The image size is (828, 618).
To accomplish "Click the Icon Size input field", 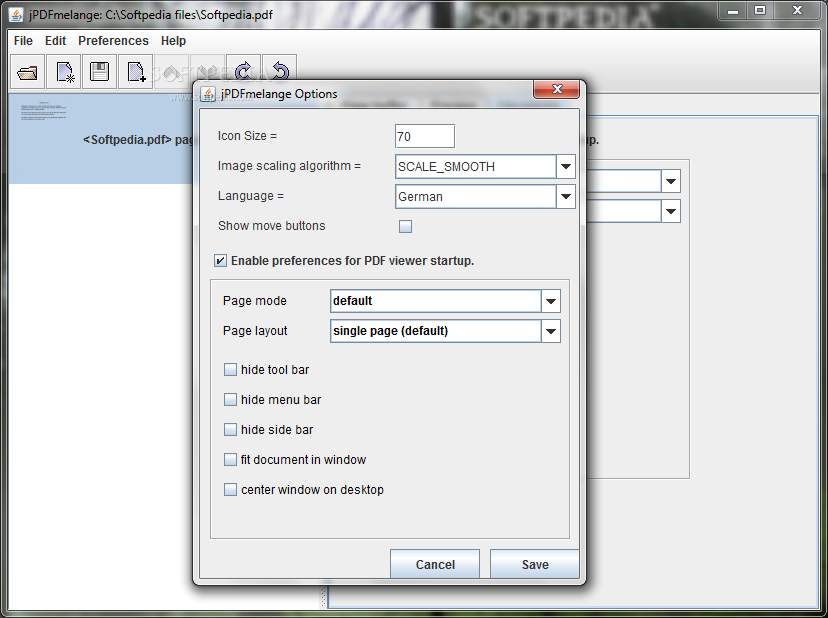I will click(425, 136).
